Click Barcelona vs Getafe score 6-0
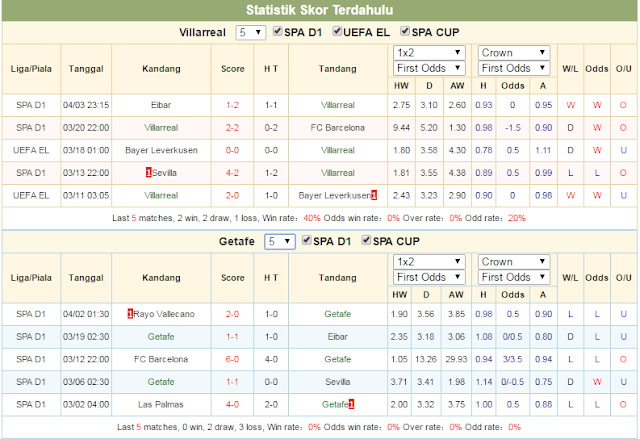The width and height of the screenshot is (640, 439). point(232,359)
